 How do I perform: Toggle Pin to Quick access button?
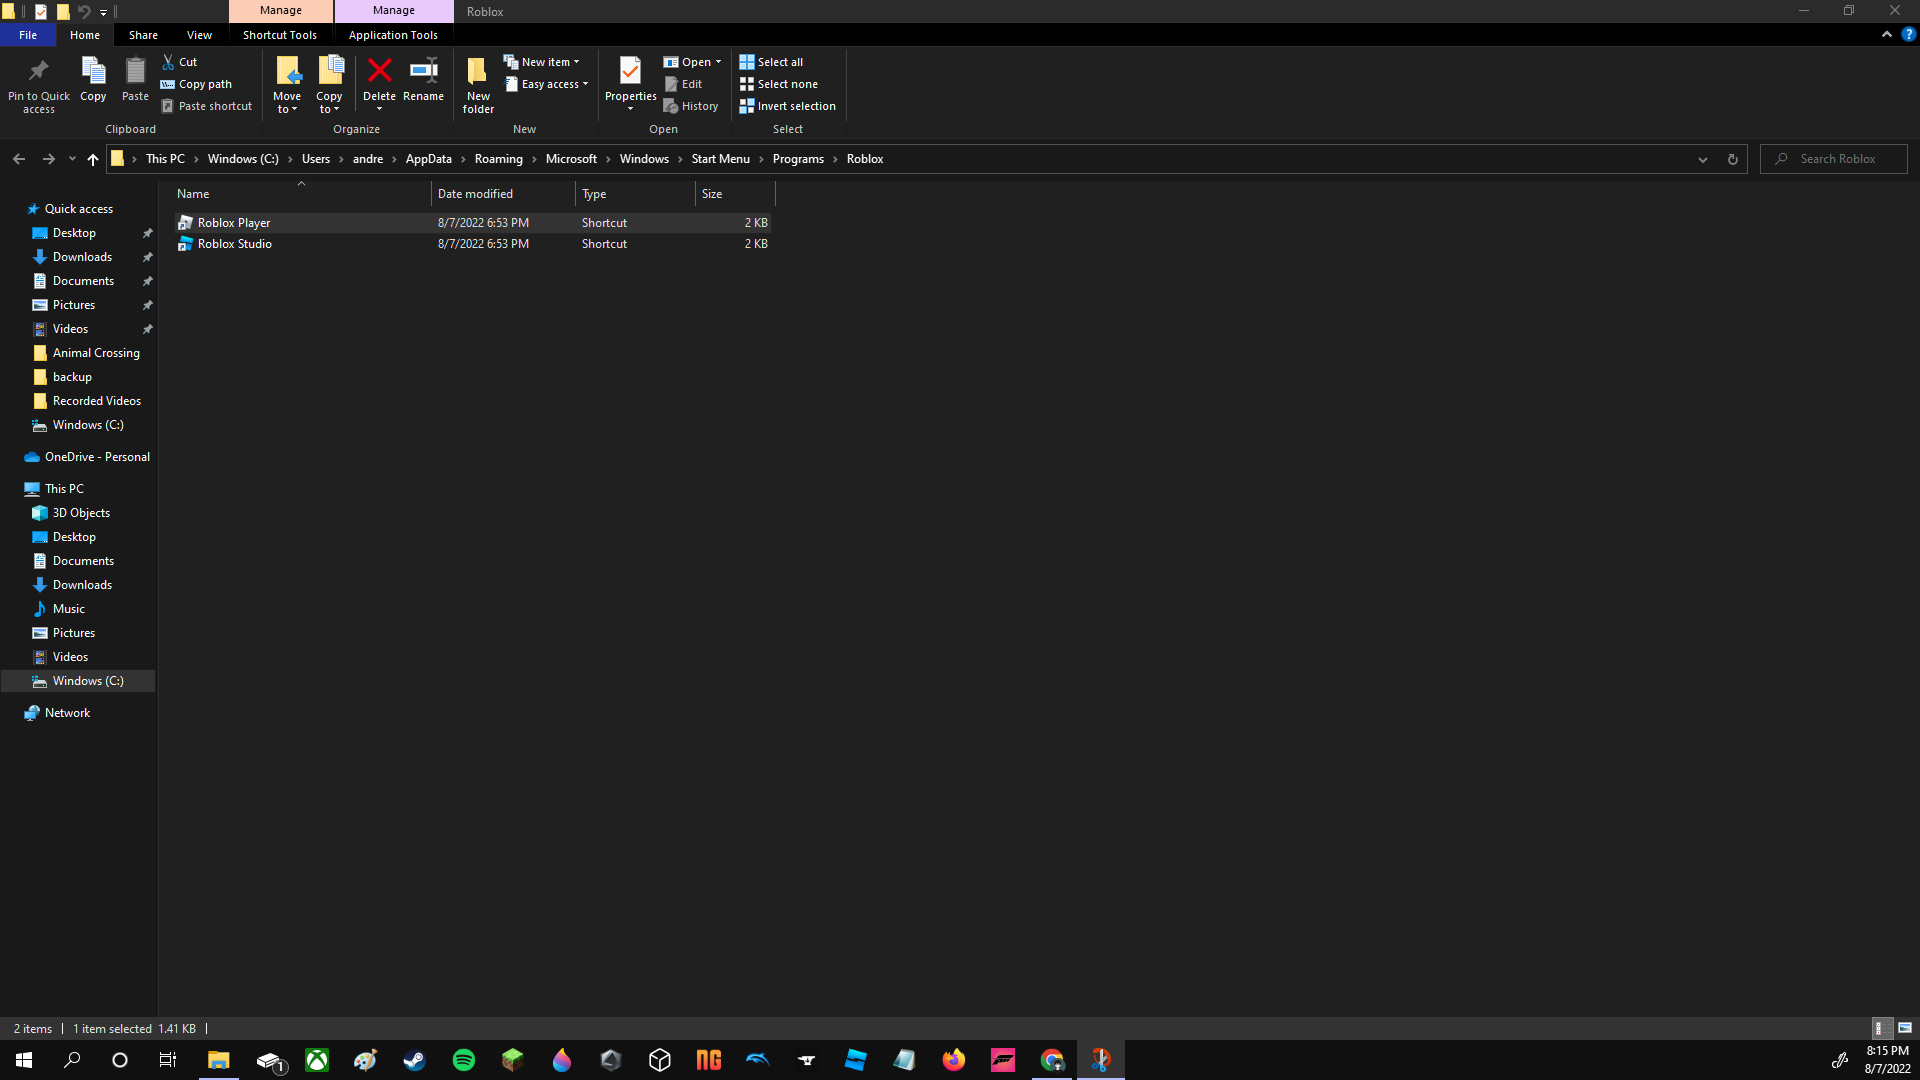click(38, 83)
